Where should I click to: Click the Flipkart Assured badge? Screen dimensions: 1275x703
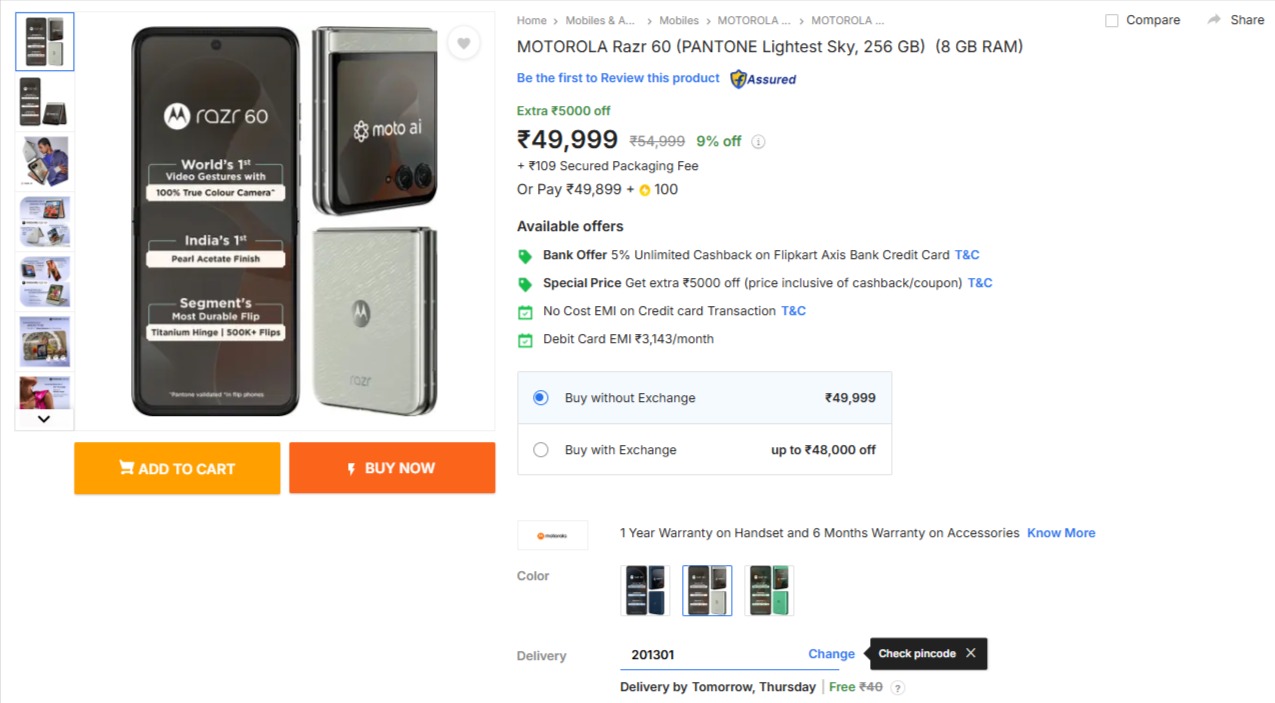coord(763,79)
